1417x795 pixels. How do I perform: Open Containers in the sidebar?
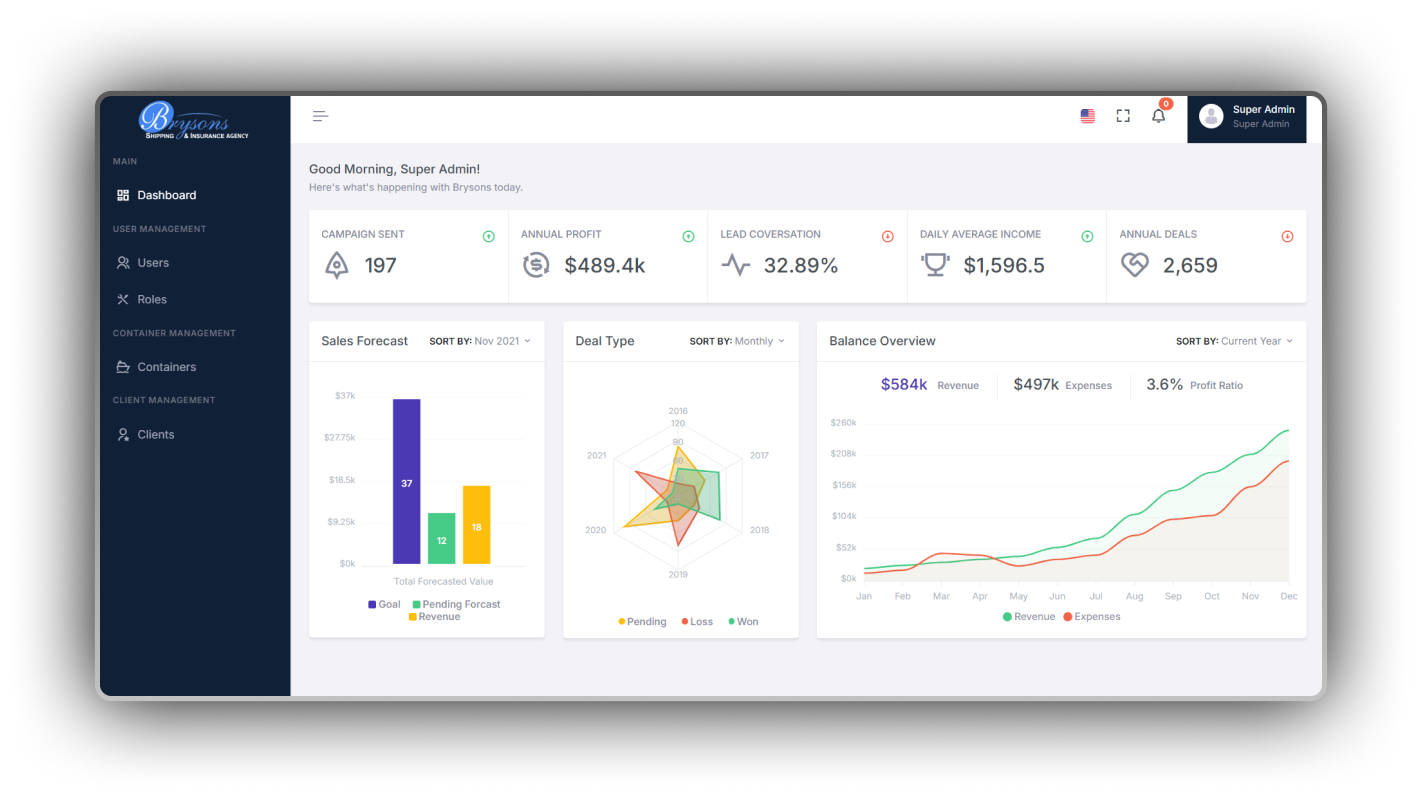[x=166, y=367]
